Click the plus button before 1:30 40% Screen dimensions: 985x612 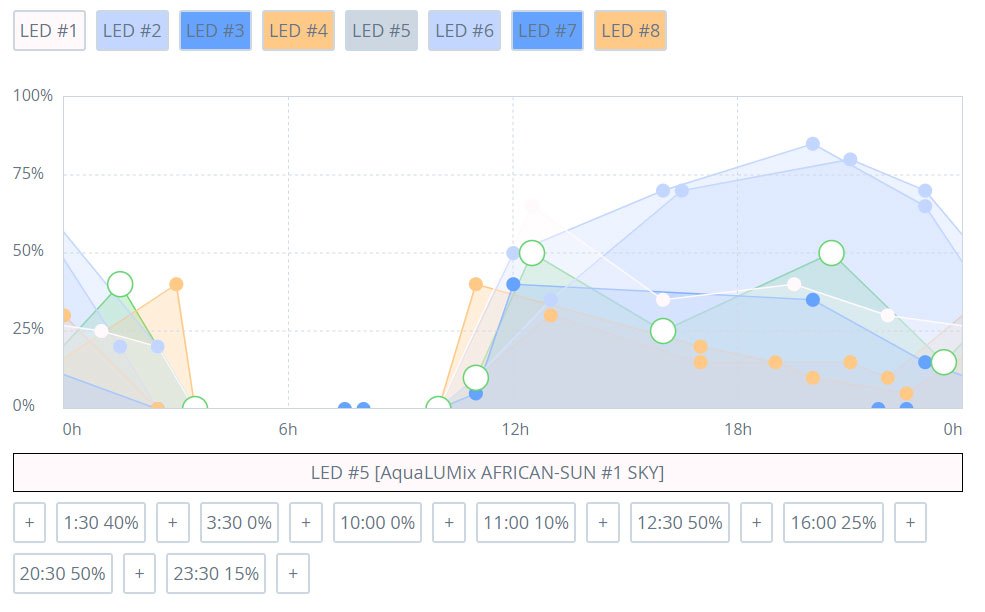(x=30, y=522)
